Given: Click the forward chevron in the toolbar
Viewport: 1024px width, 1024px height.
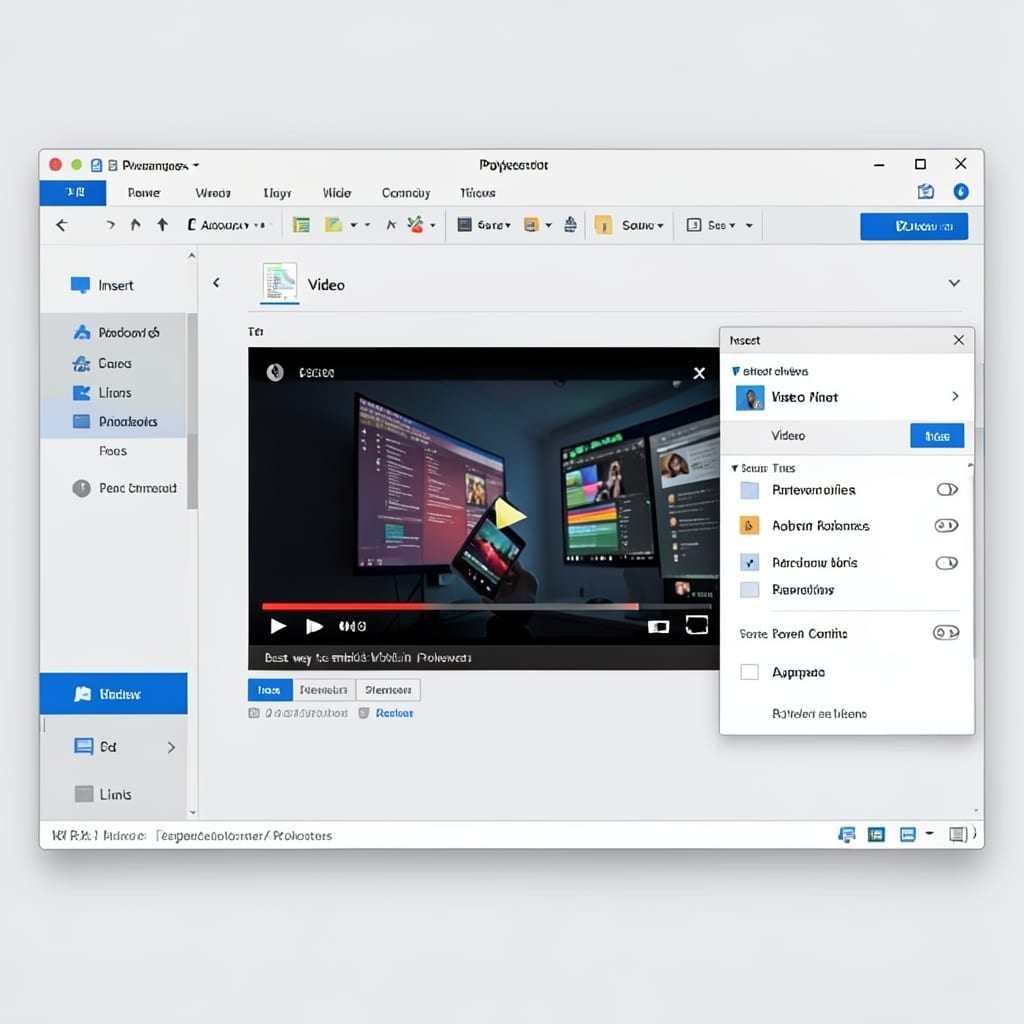Looking at the screenshot, I should (x=110, y=225).
